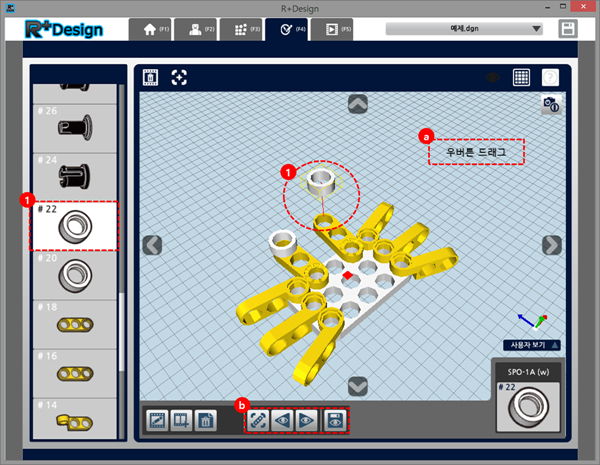Click the delete-frame icon above the viewport
Image resolution: width=600 pixels, height=465 pixels.
tap(150, 77)
